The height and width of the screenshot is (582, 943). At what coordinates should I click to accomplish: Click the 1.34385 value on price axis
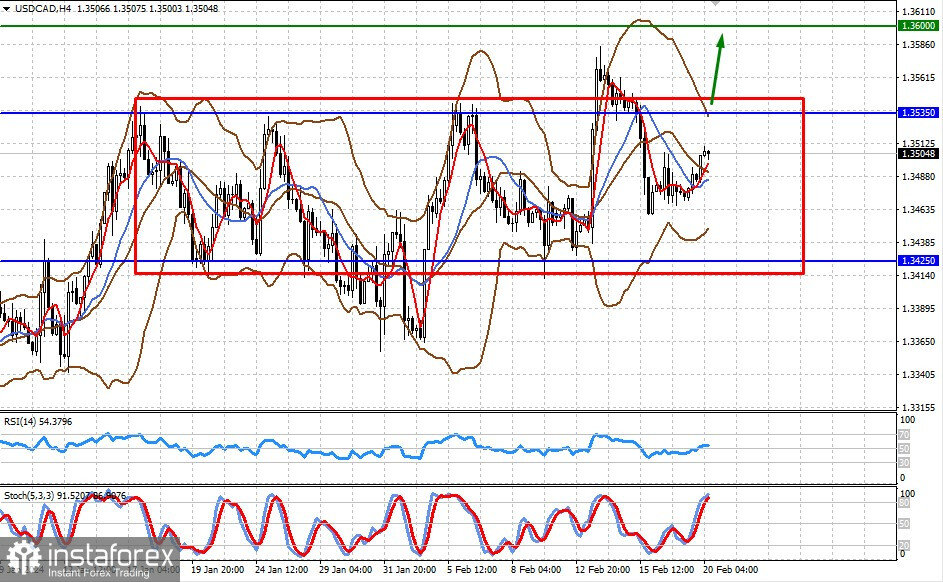point(919,243)
